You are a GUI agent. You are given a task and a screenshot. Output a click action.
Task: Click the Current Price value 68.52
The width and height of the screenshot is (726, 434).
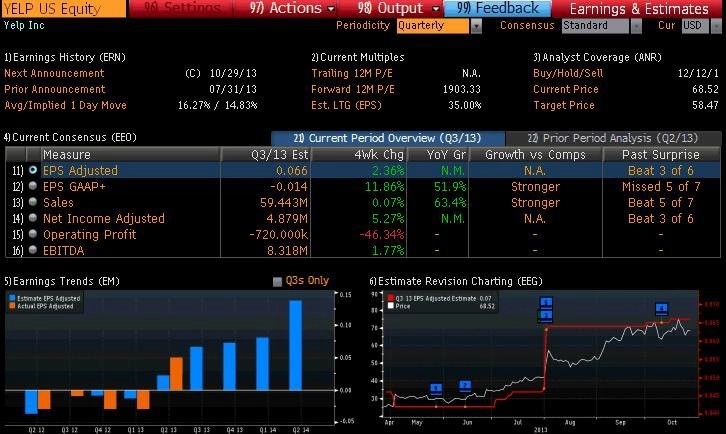pos(705,89)
